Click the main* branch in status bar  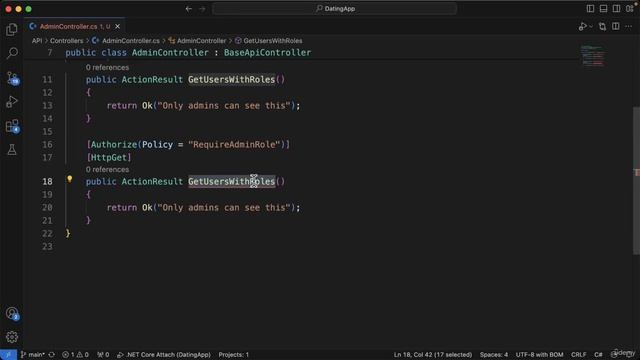33,355
